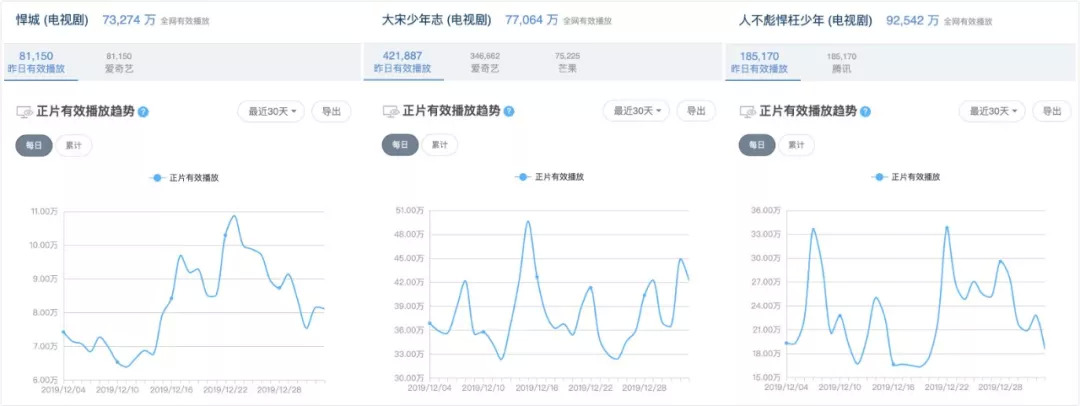
Task: Select 爱奇艺 81,150 tab for 悍城
Action: 119,62
